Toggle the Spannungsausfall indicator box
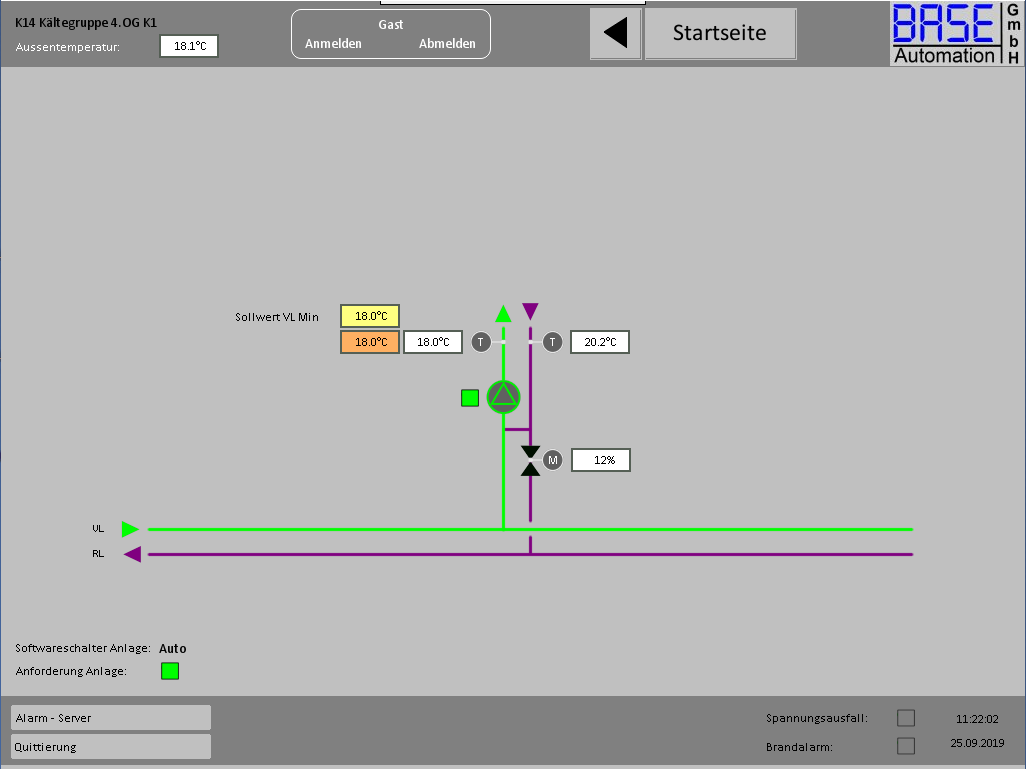Viewport: 1026px width, 769px height. tap(906, 718)
